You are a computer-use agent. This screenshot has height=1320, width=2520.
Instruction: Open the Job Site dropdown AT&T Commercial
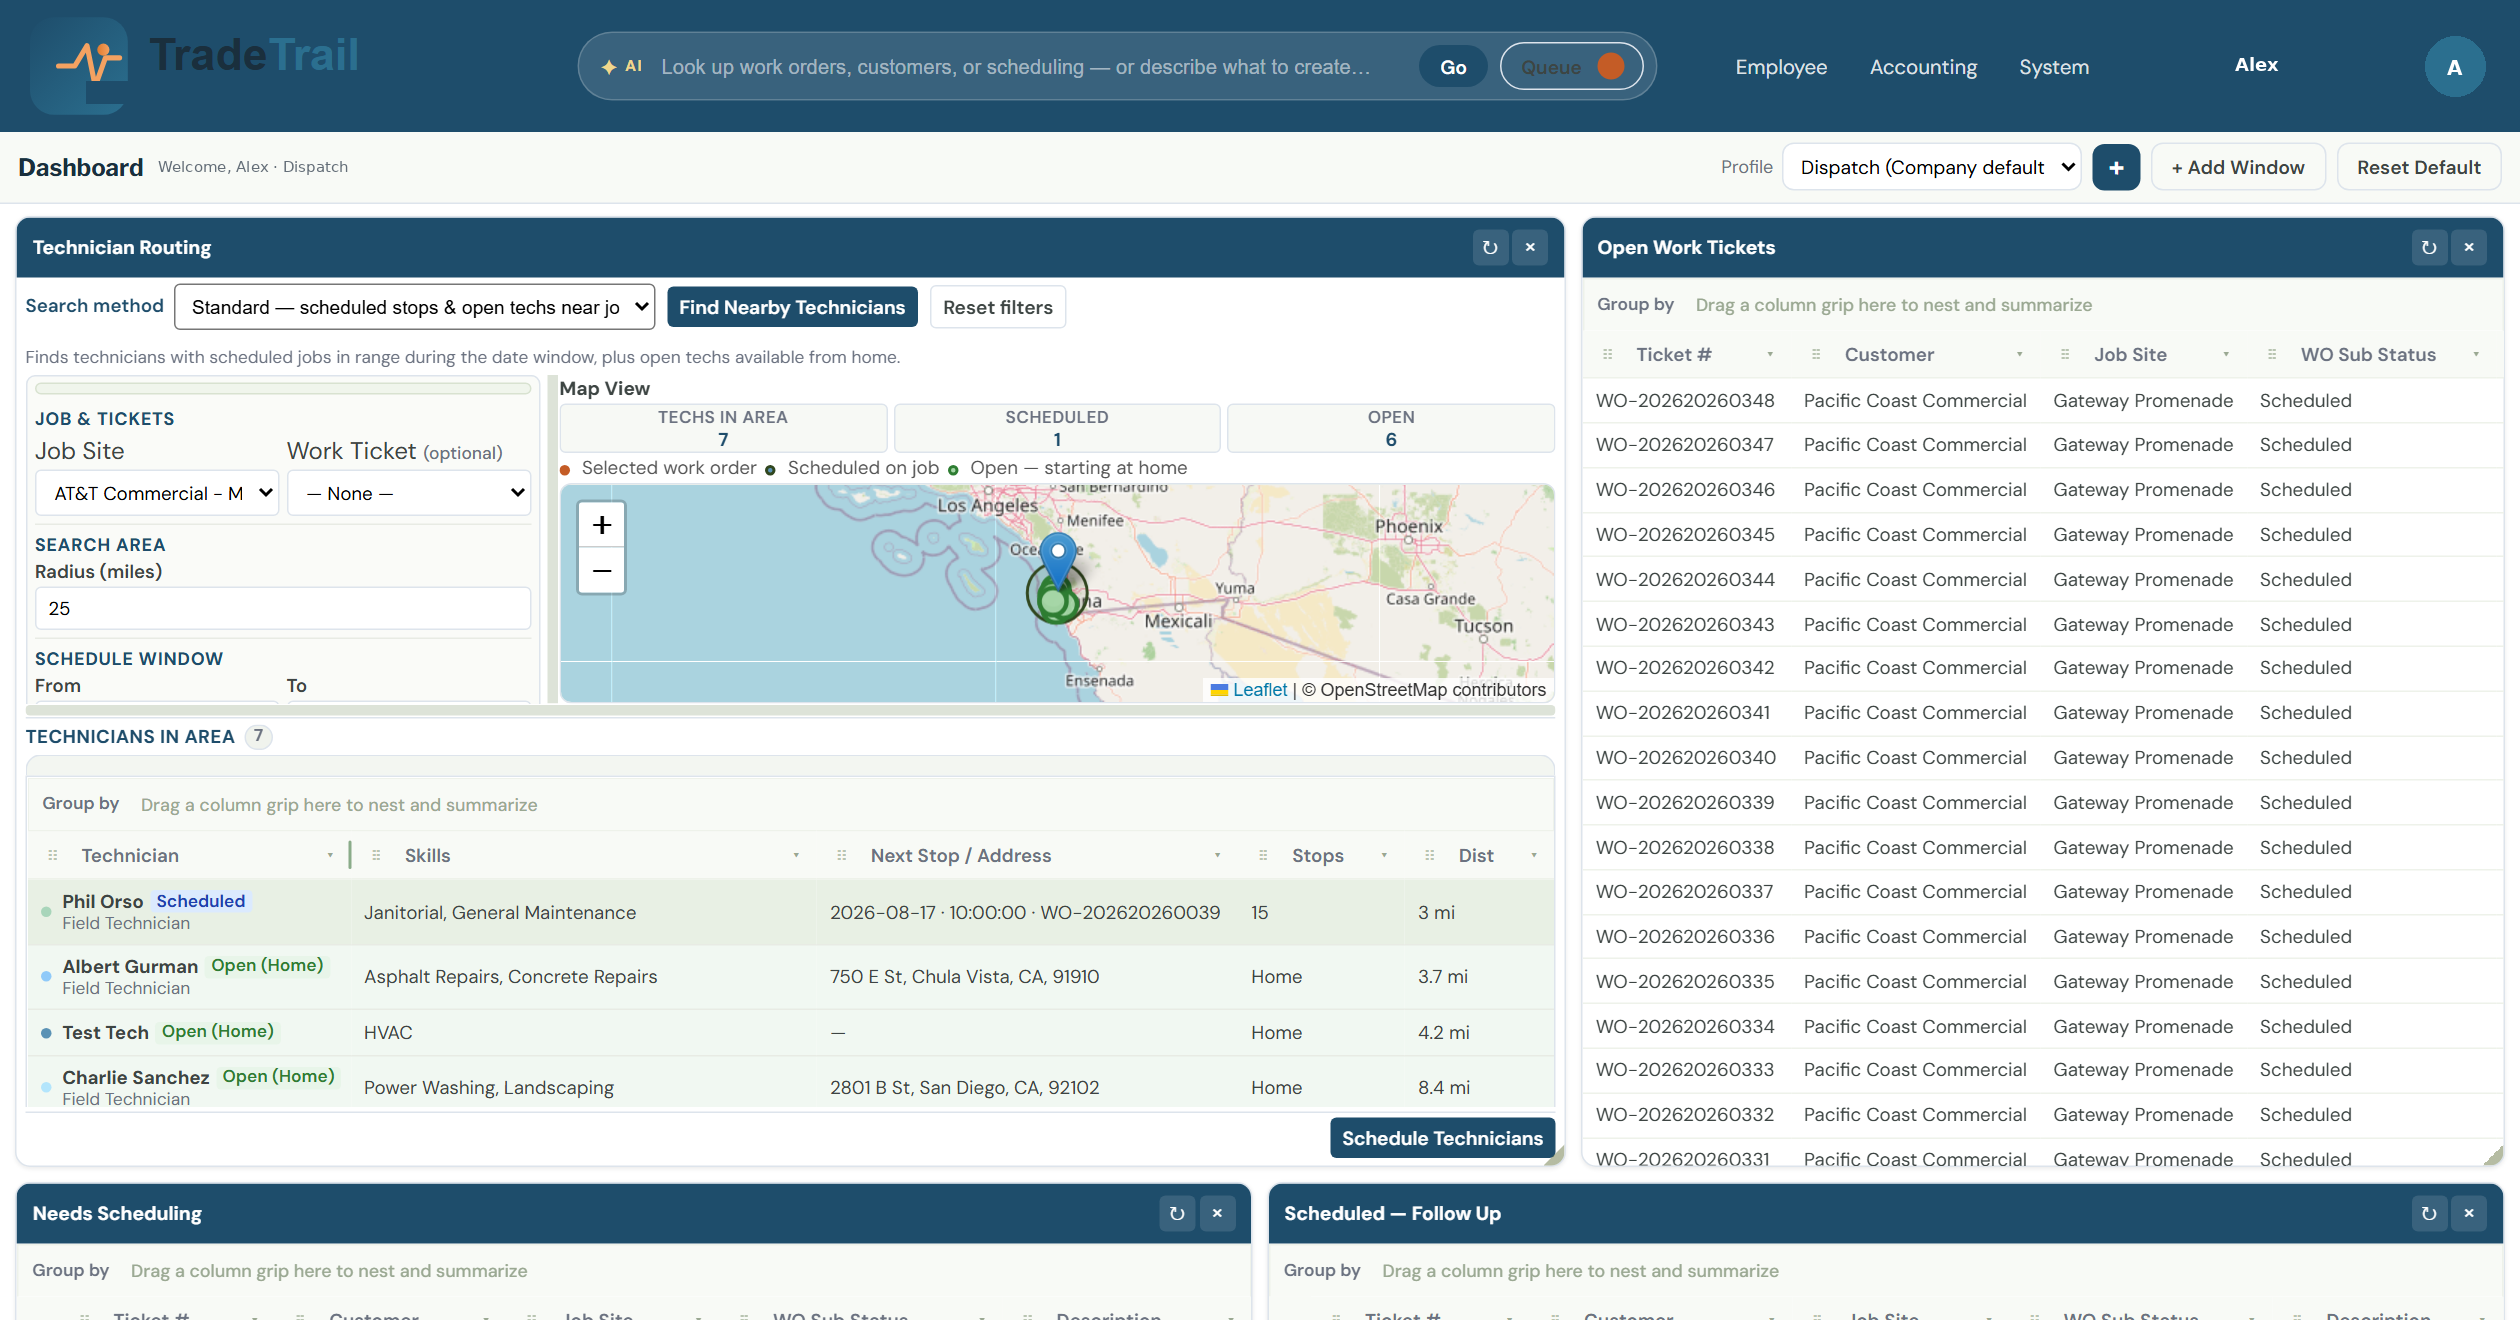pyautogui.click(x=157, y=493)
